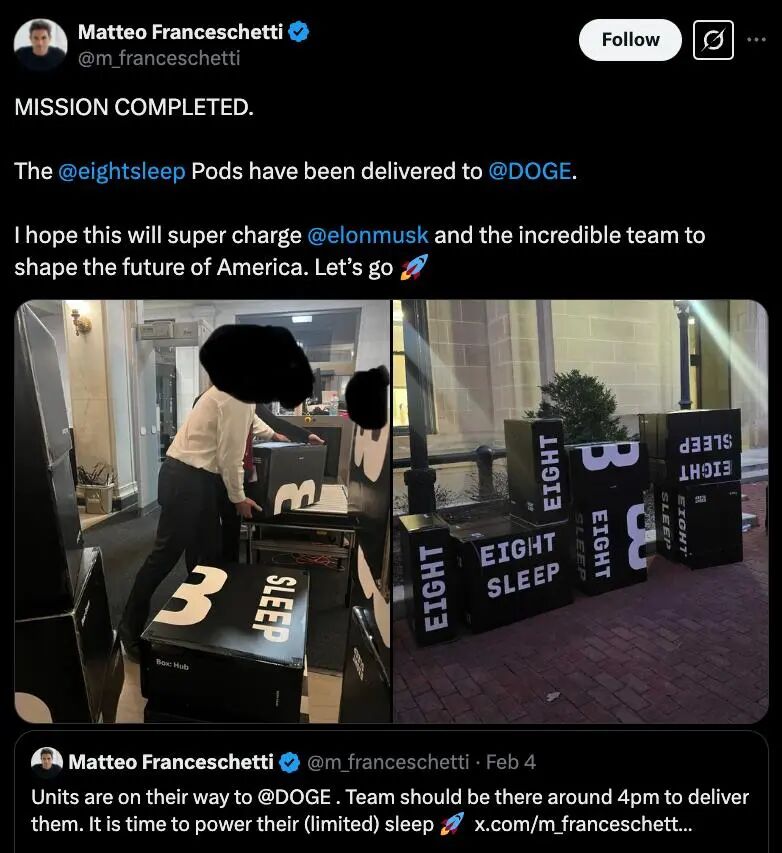782x853 pixels.
Task: Open Matteo Franceschetti's profile avatar
Action: point(41,44)
